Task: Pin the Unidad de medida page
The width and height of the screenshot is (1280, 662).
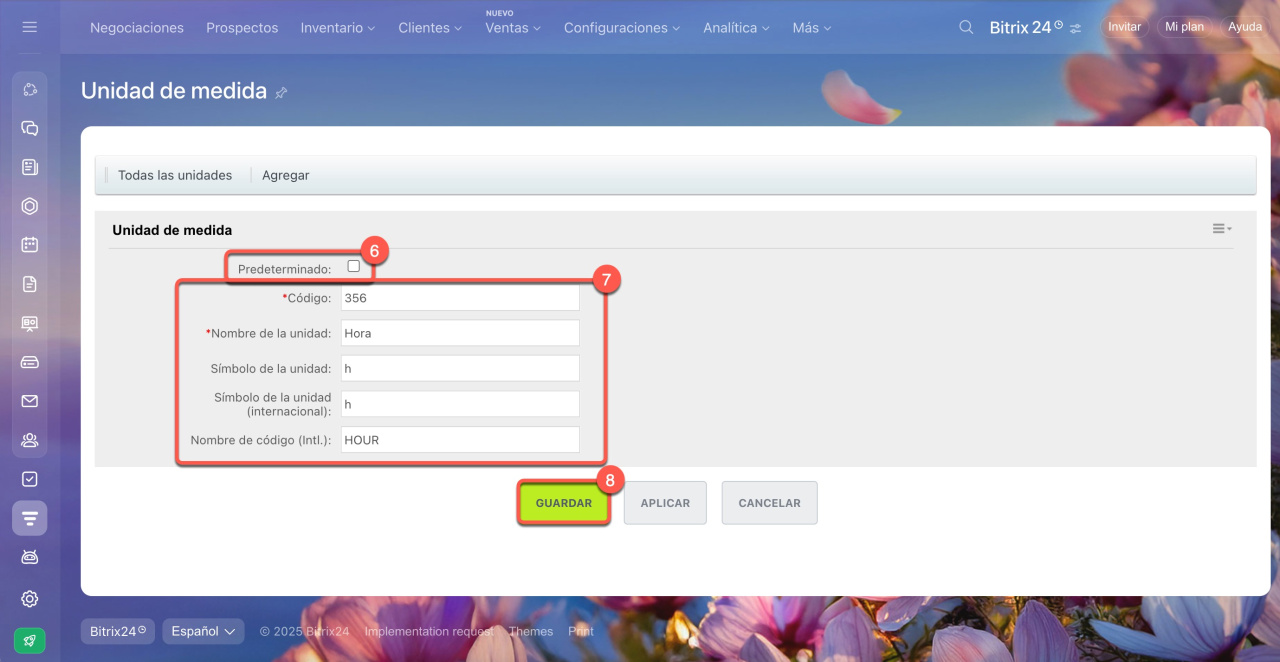Action: point(281,93)
